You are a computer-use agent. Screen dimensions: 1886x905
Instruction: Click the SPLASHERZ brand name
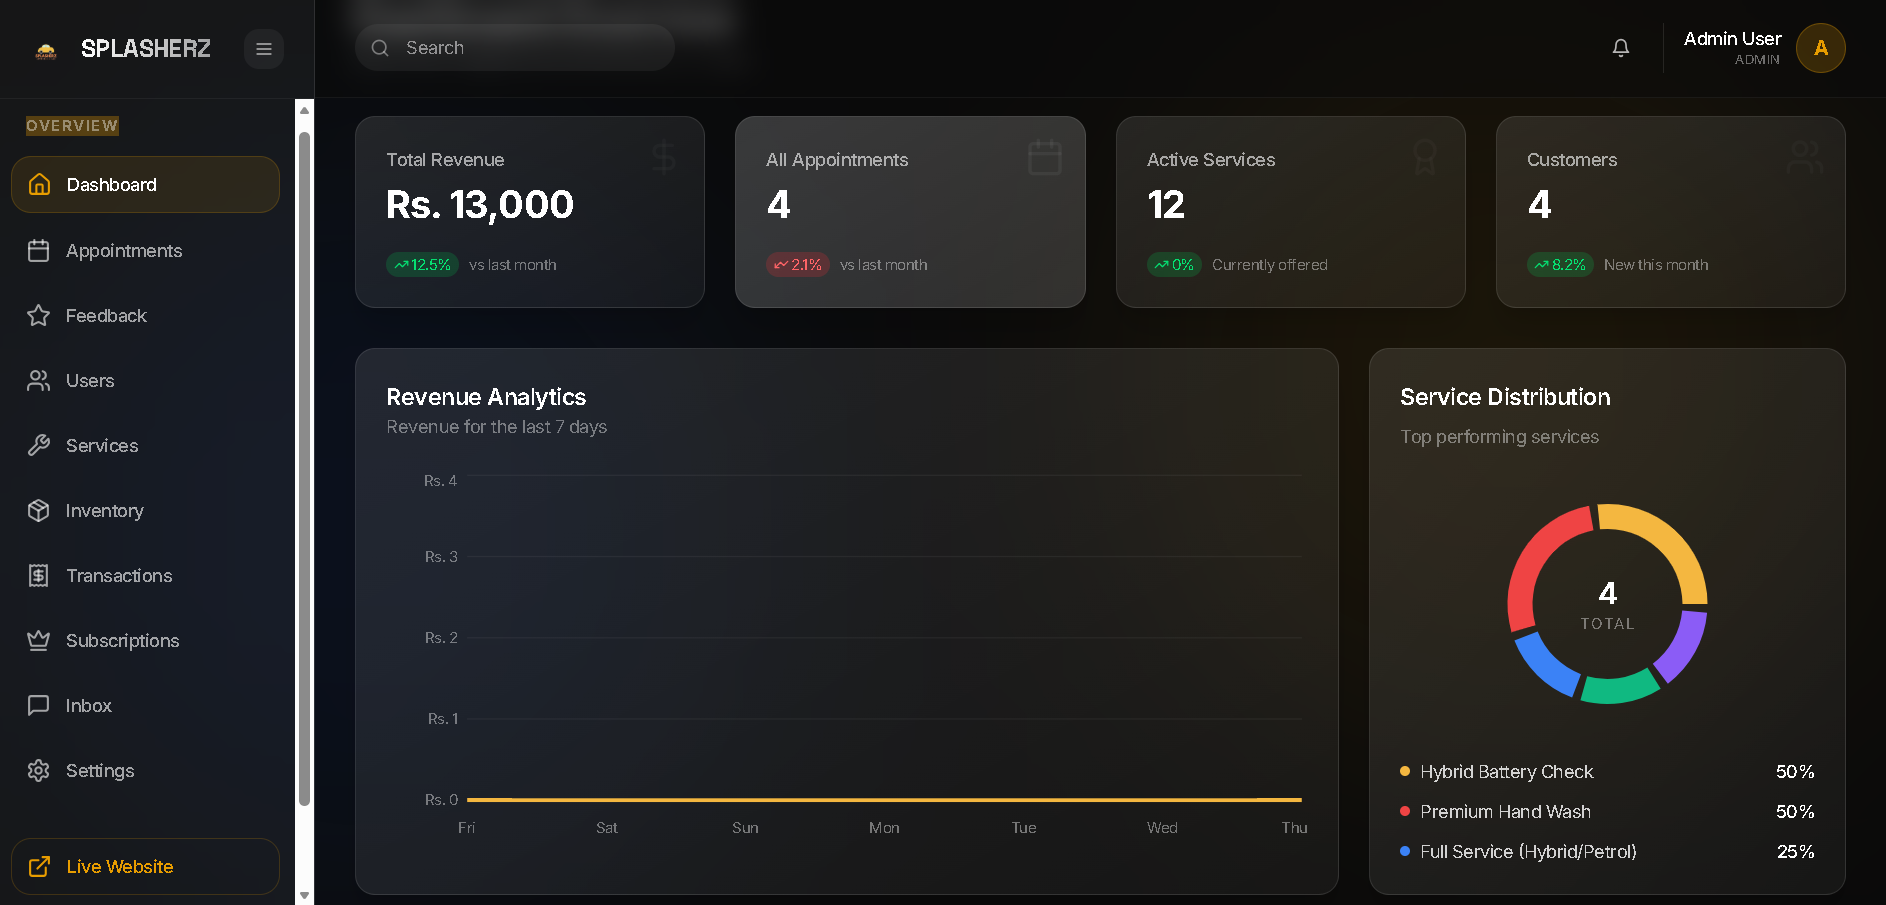tap(146, 49)
